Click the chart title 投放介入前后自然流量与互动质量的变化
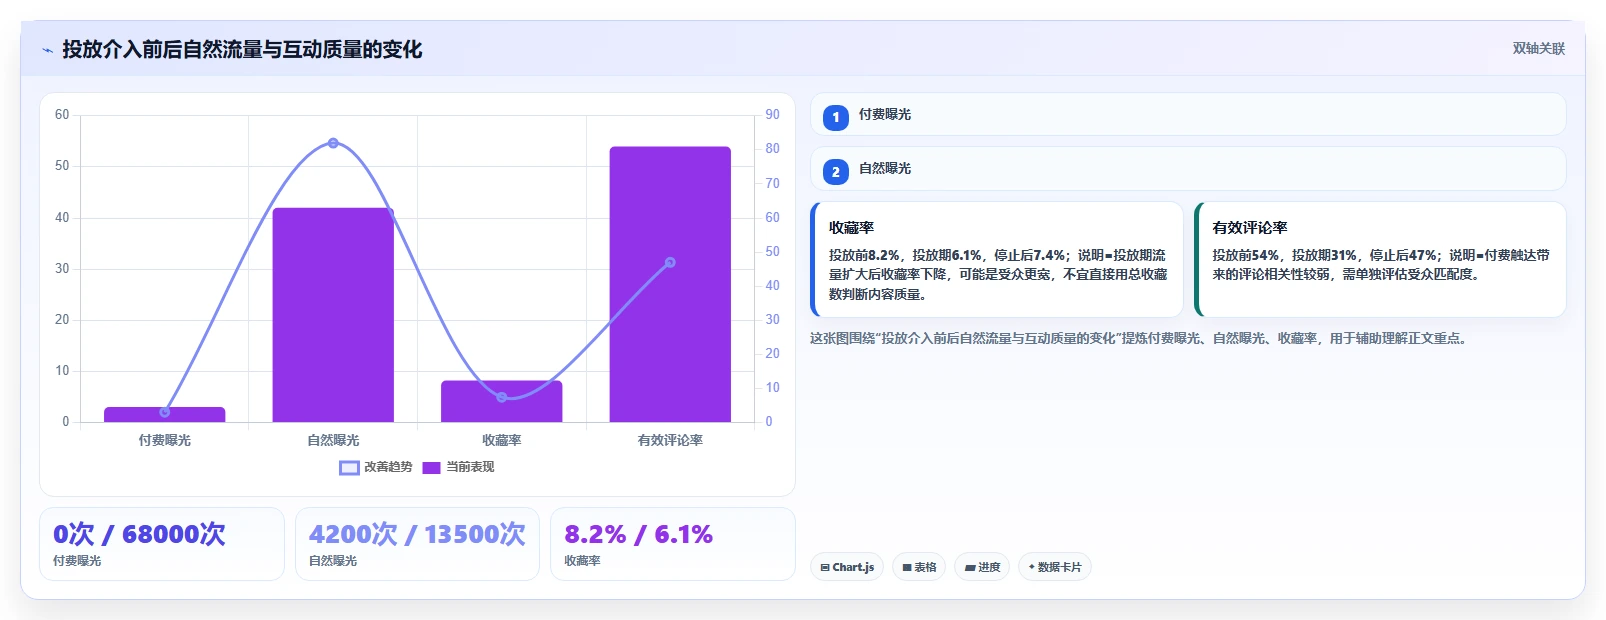The height and width of the screenshot is (620, 1606). click(242, 49)
